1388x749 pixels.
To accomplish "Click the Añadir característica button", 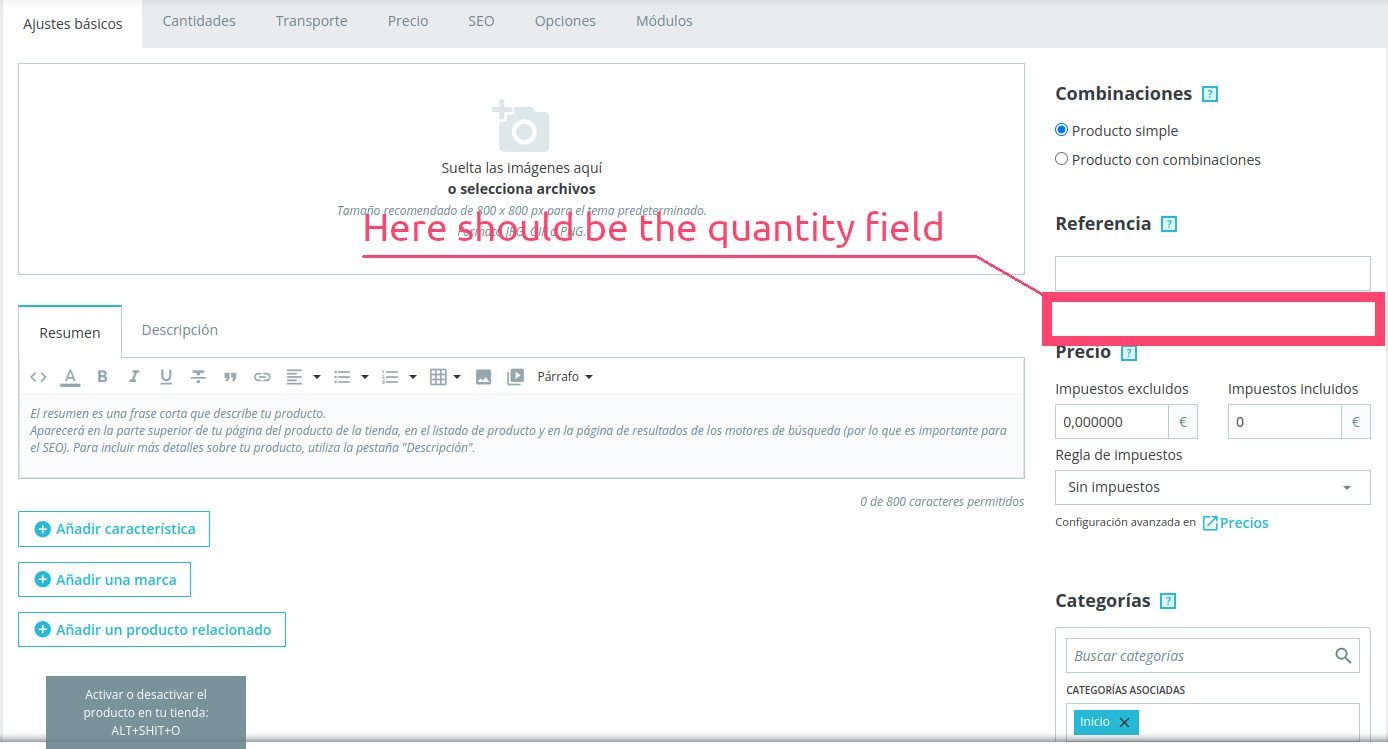I will pyautogui.click(x=114, y=529).
